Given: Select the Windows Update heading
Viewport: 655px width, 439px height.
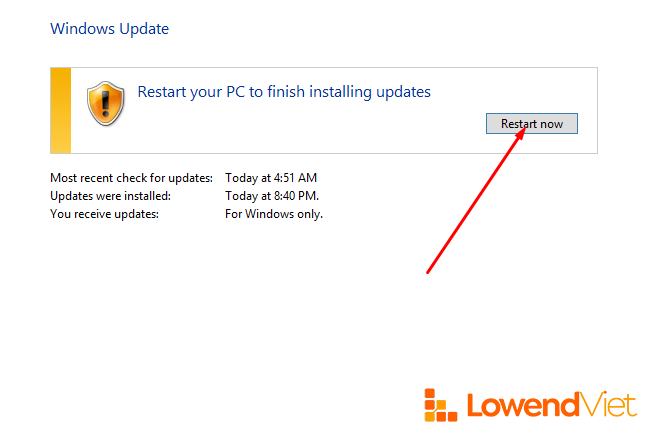Looking at the screenshot, I should coord(109,29).
